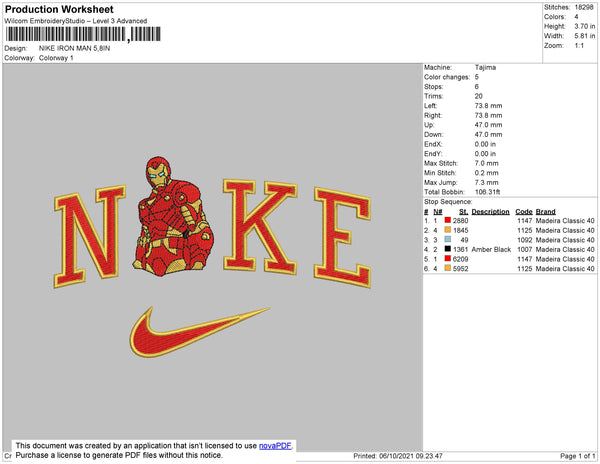Screen dimensions: 600x464
Task: Click the "Printed: 06/10/2021 09.23.47" footer
Action: point(398,456)
